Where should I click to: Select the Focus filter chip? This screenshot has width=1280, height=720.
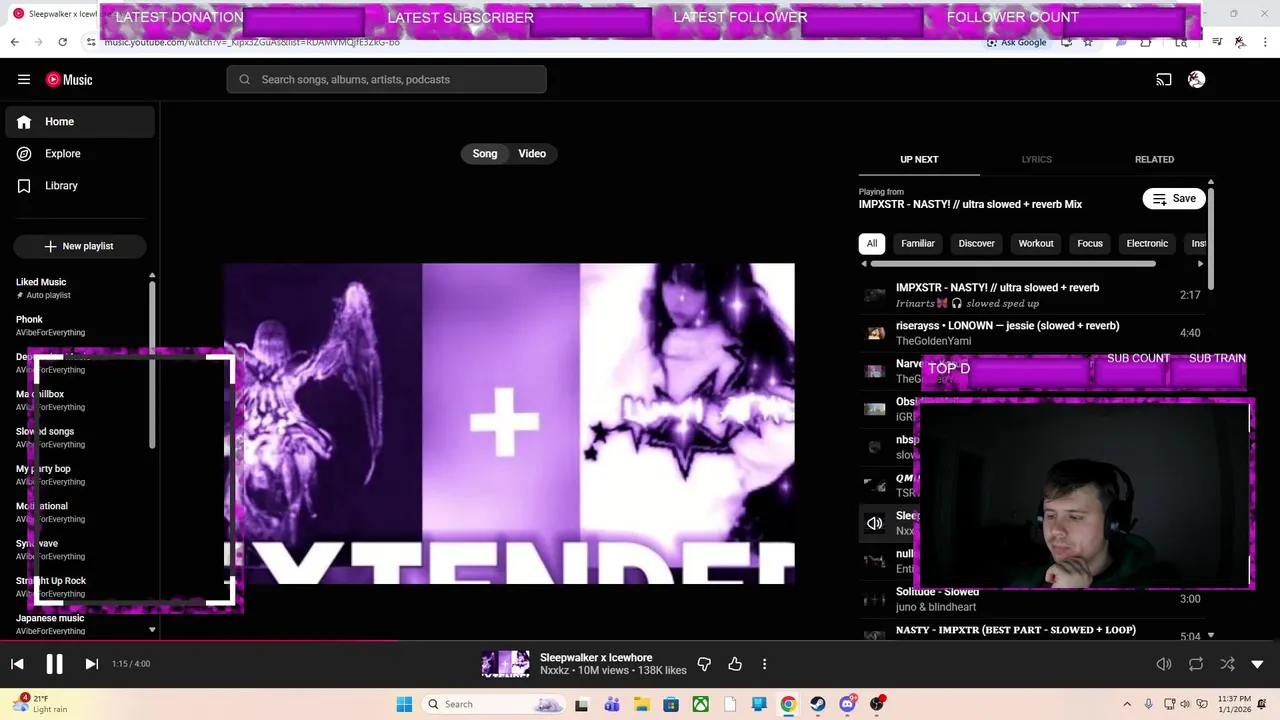[1090, 243]
